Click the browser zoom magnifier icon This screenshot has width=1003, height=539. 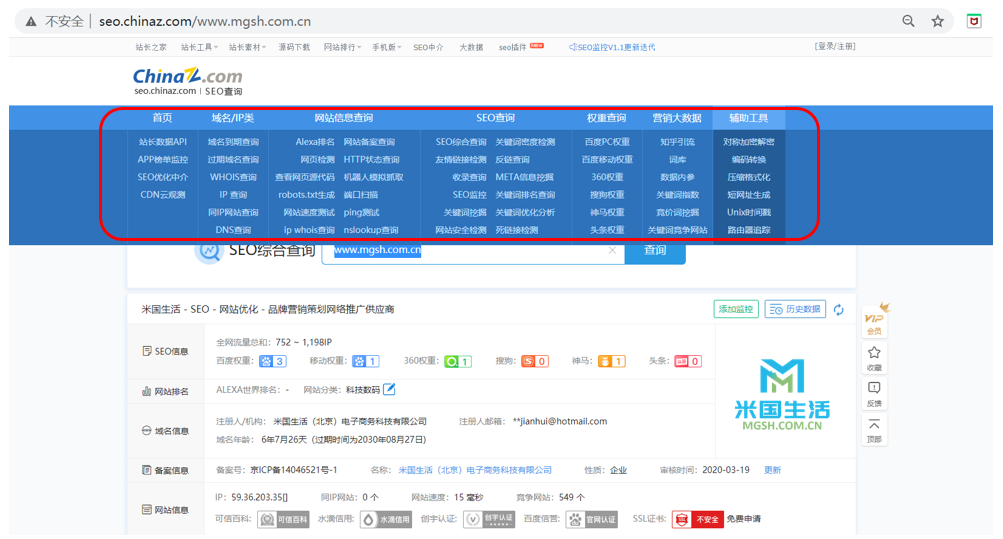pos(908,21)
